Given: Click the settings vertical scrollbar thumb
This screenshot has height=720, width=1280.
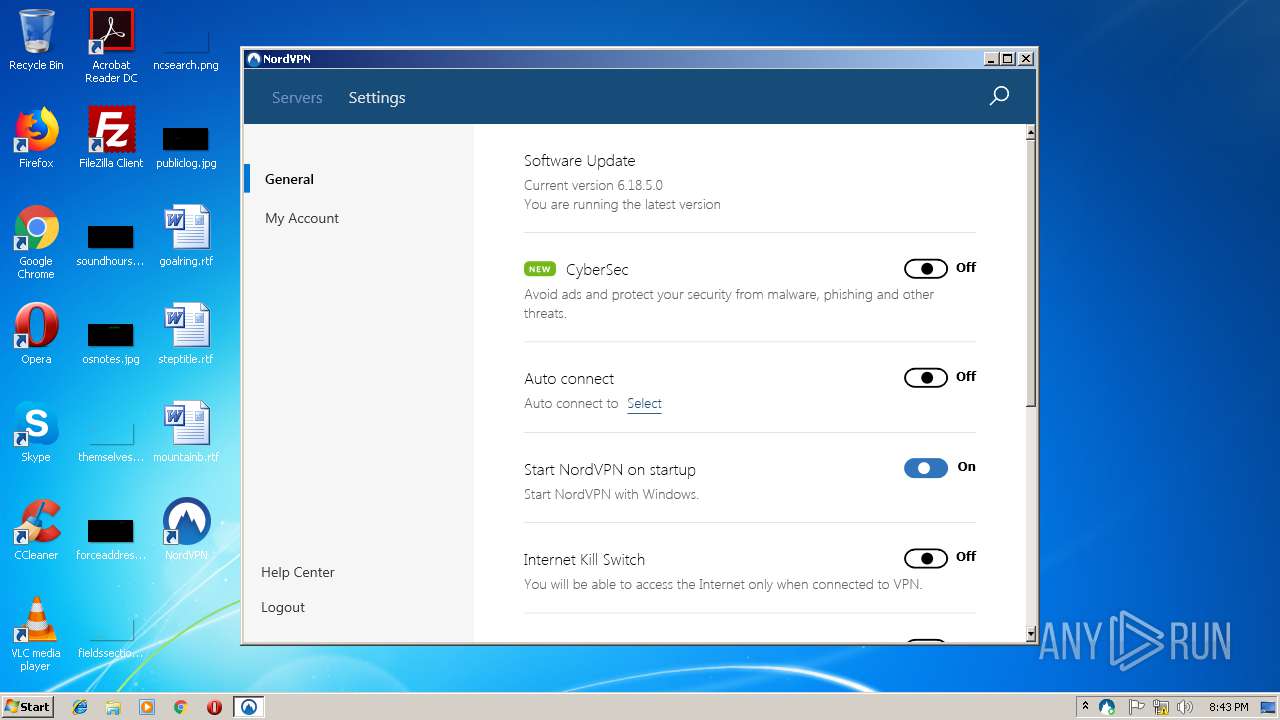Looking at the screenshot, I should [1031, 273].
